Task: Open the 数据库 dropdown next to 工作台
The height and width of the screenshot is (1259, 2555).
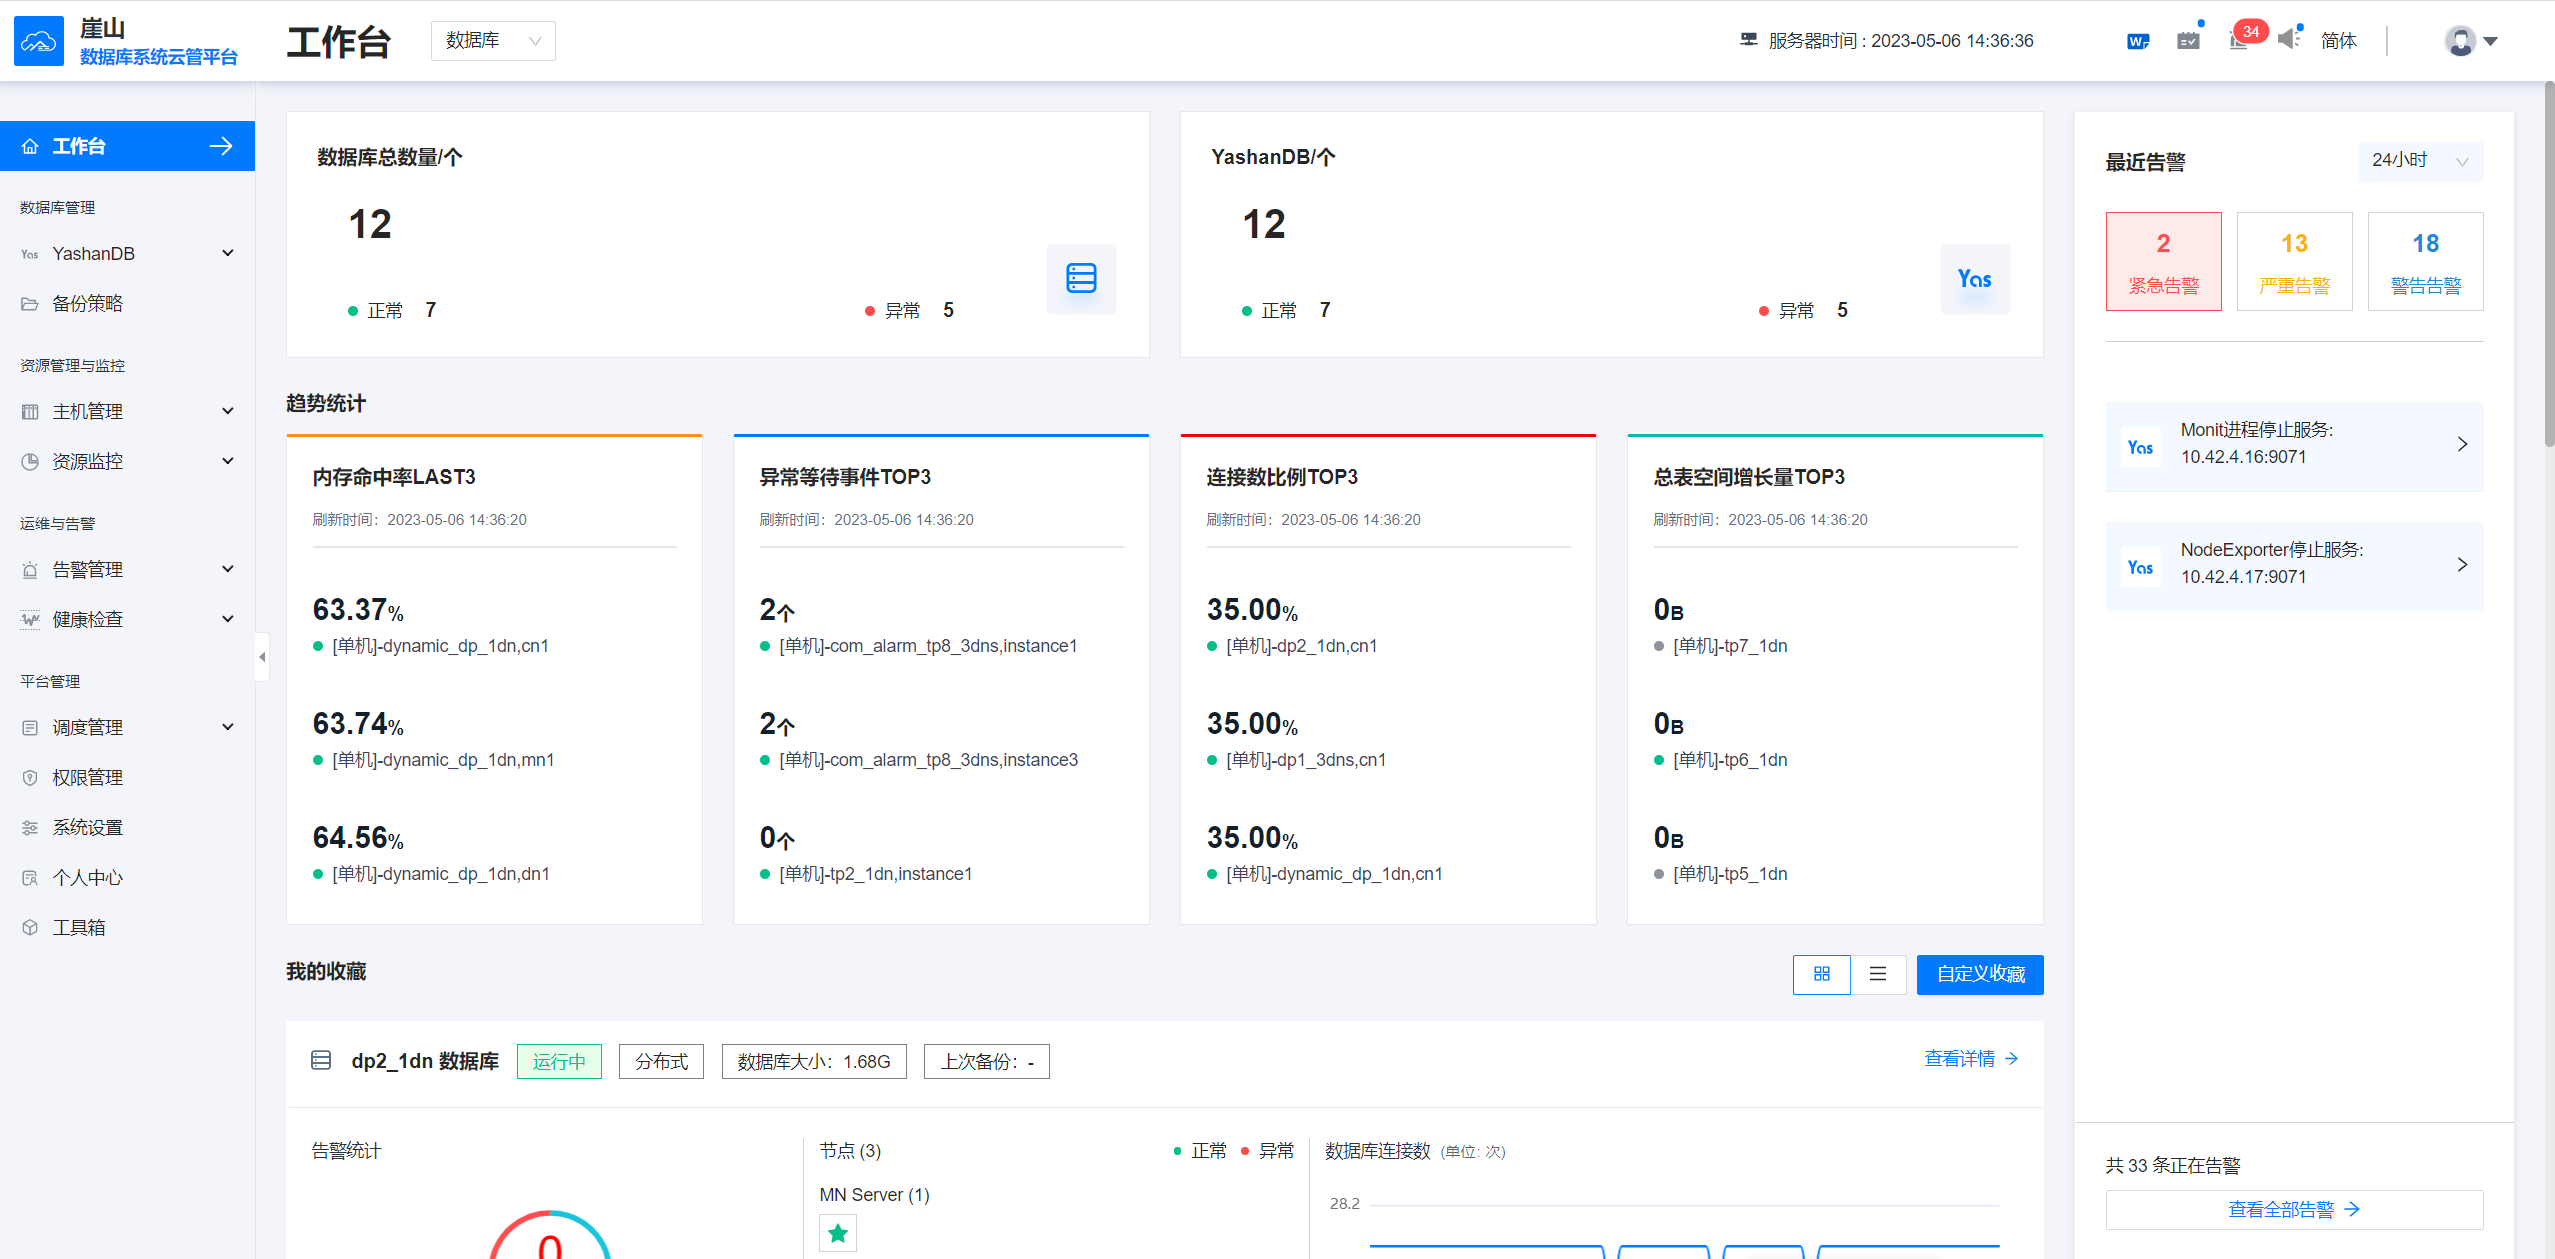Action: (493, 41)
